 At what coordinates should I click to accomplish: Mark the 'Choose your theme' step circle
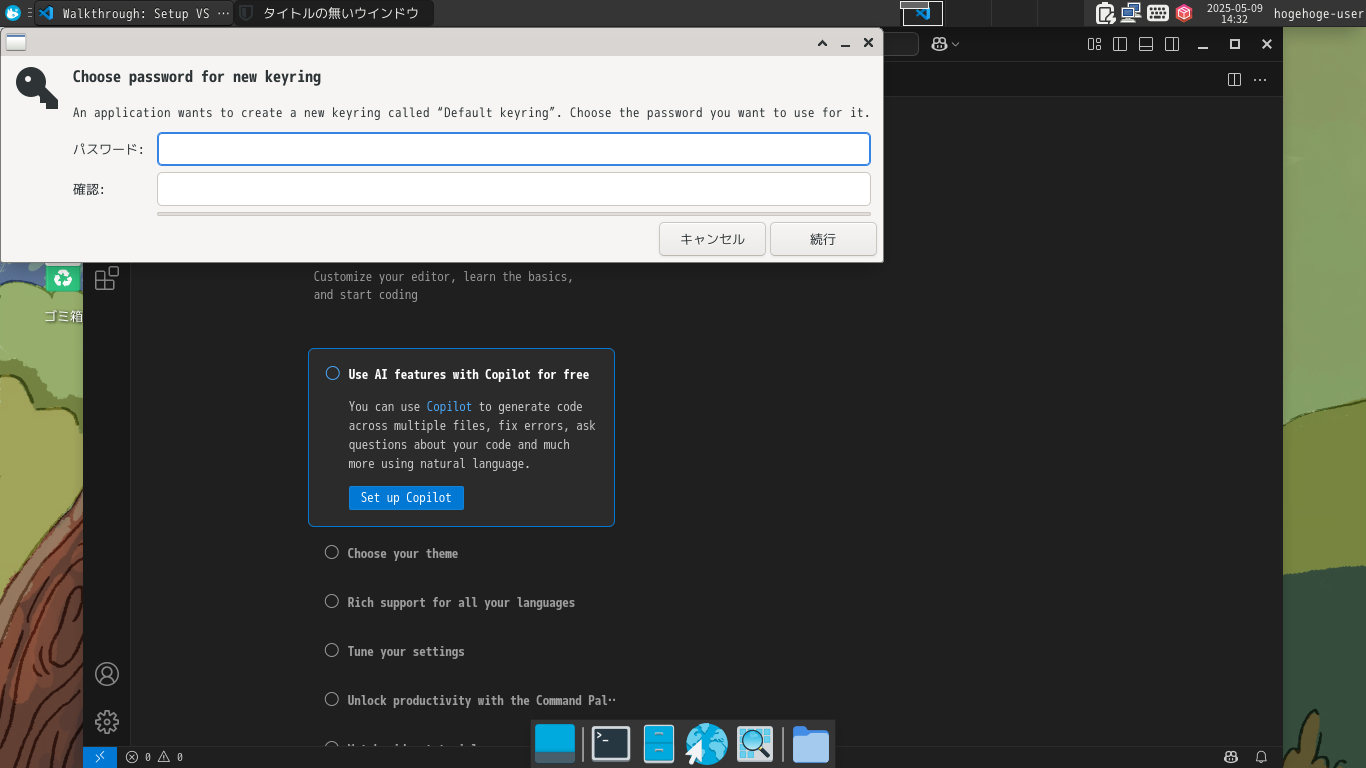click(x=332, y=552)
